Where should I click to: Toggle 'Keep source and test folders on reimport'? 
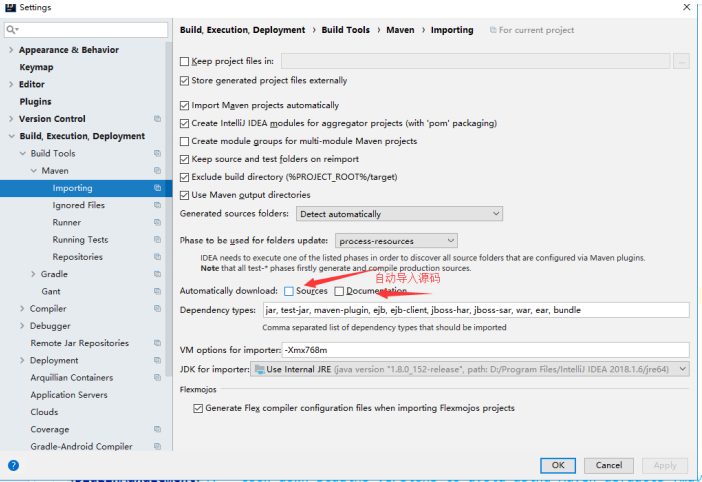pyautogui.click(x=184, y=159)
